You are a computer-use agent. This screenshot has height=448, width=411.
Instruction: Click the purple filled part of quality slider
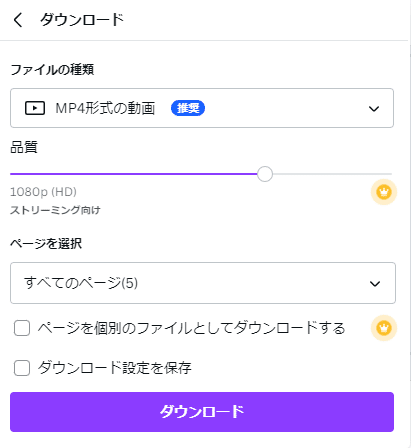click(134, 174)
